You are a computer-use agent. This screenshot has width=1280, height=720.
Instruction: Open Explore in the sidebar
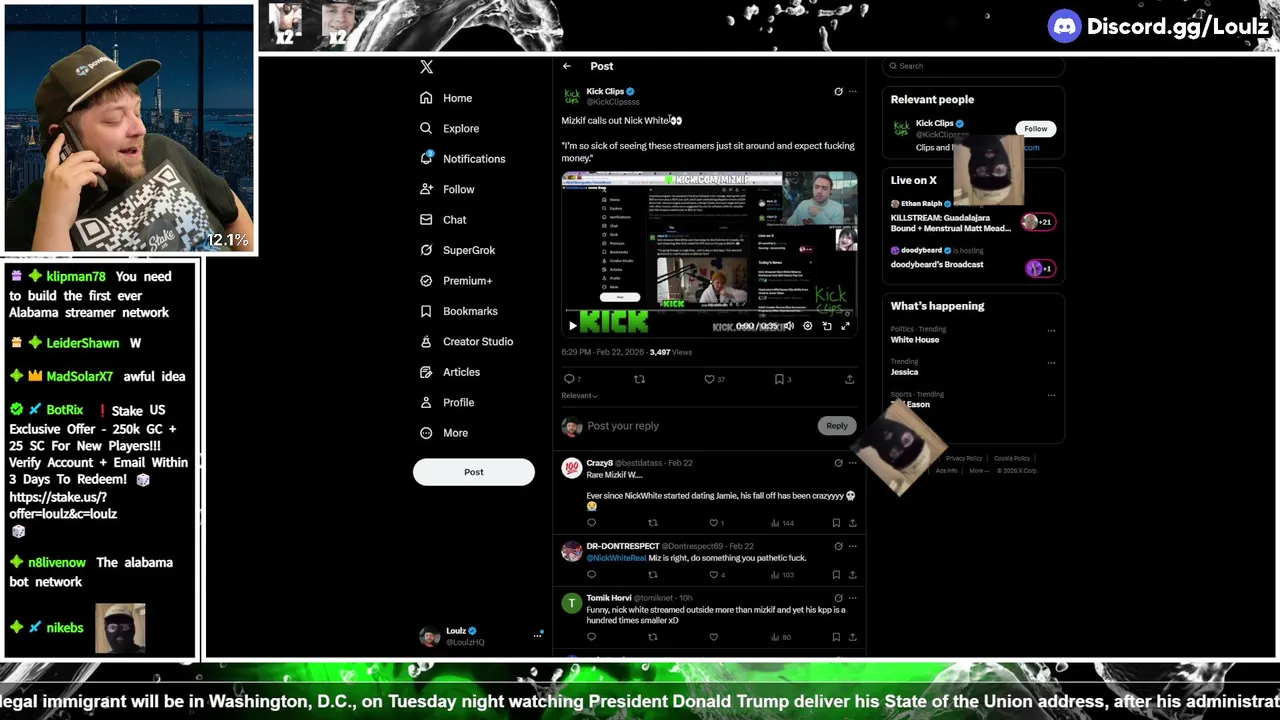pyautogui.click(x=449, y=128)
